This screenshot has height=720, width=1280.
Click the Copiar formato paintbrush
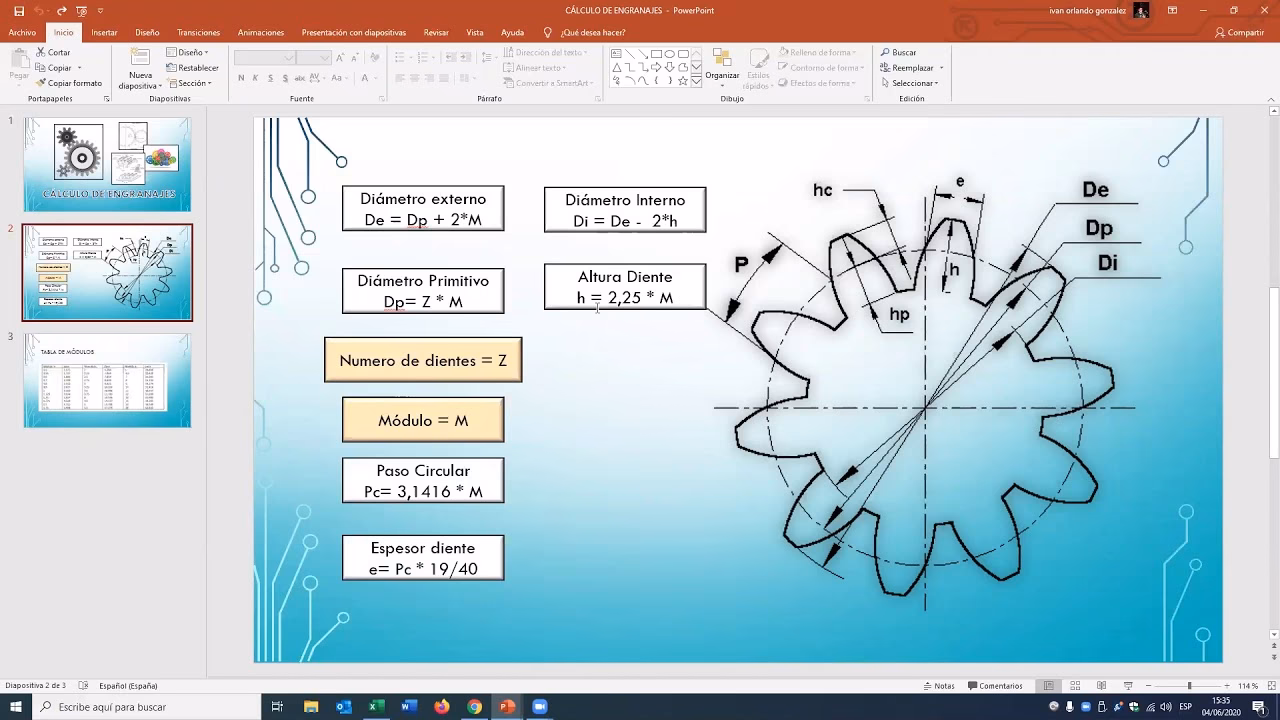41,83
